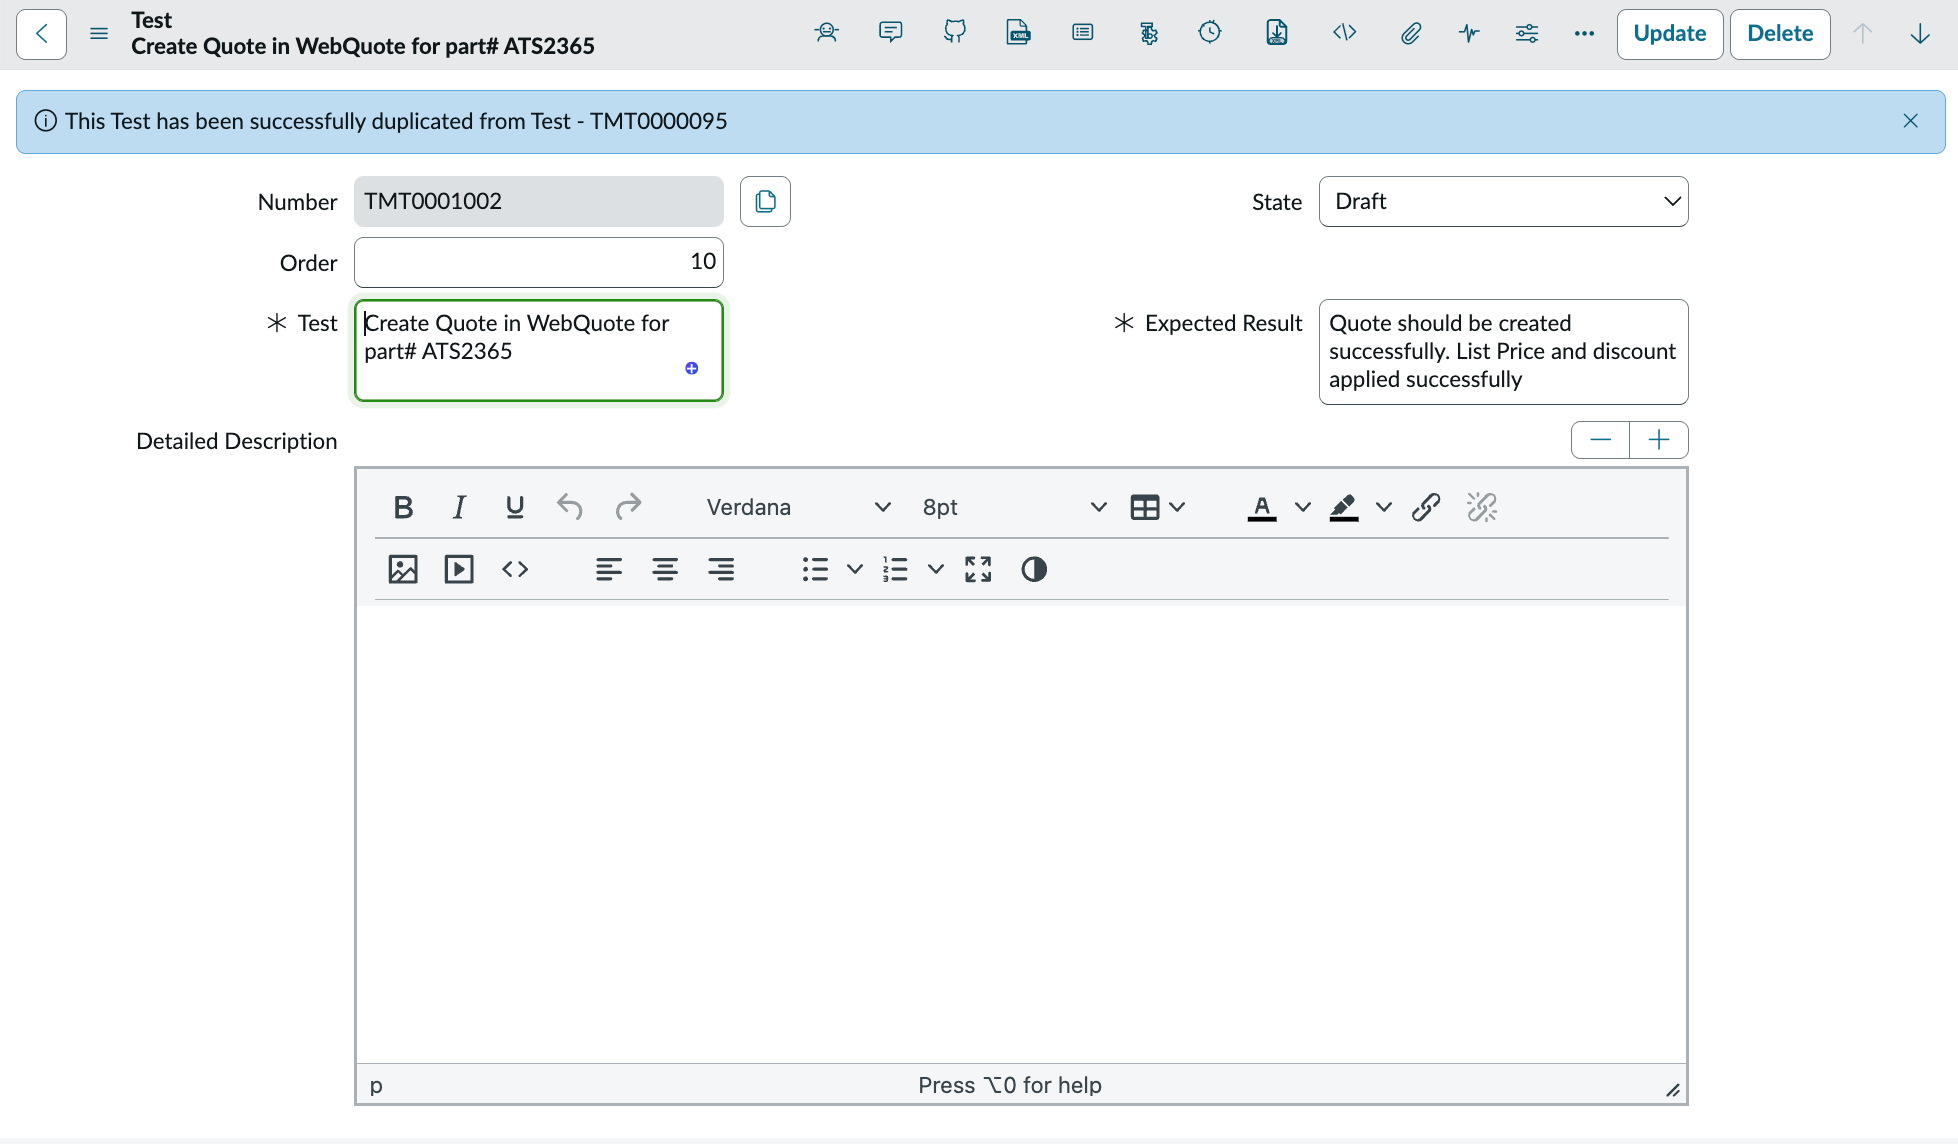
Task: Click the contrast half-circle icon
Action: pos(1034,569)
